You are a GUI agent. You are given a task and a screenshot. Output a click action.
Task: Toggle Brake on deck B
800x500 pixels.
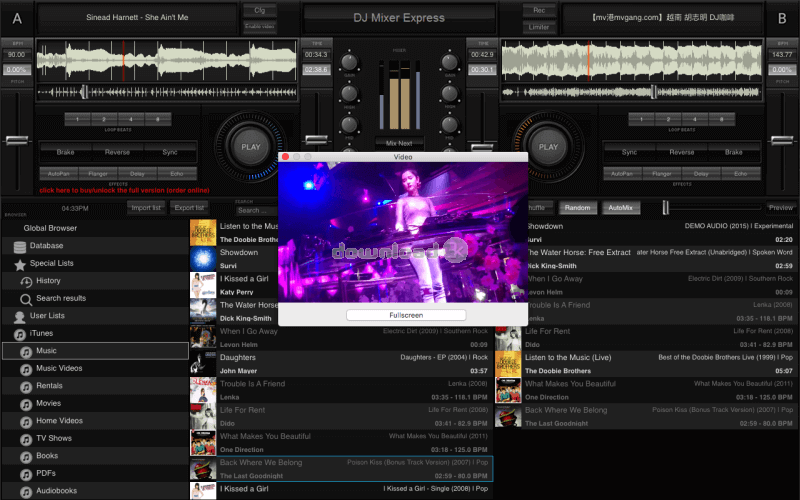(734, 152)
